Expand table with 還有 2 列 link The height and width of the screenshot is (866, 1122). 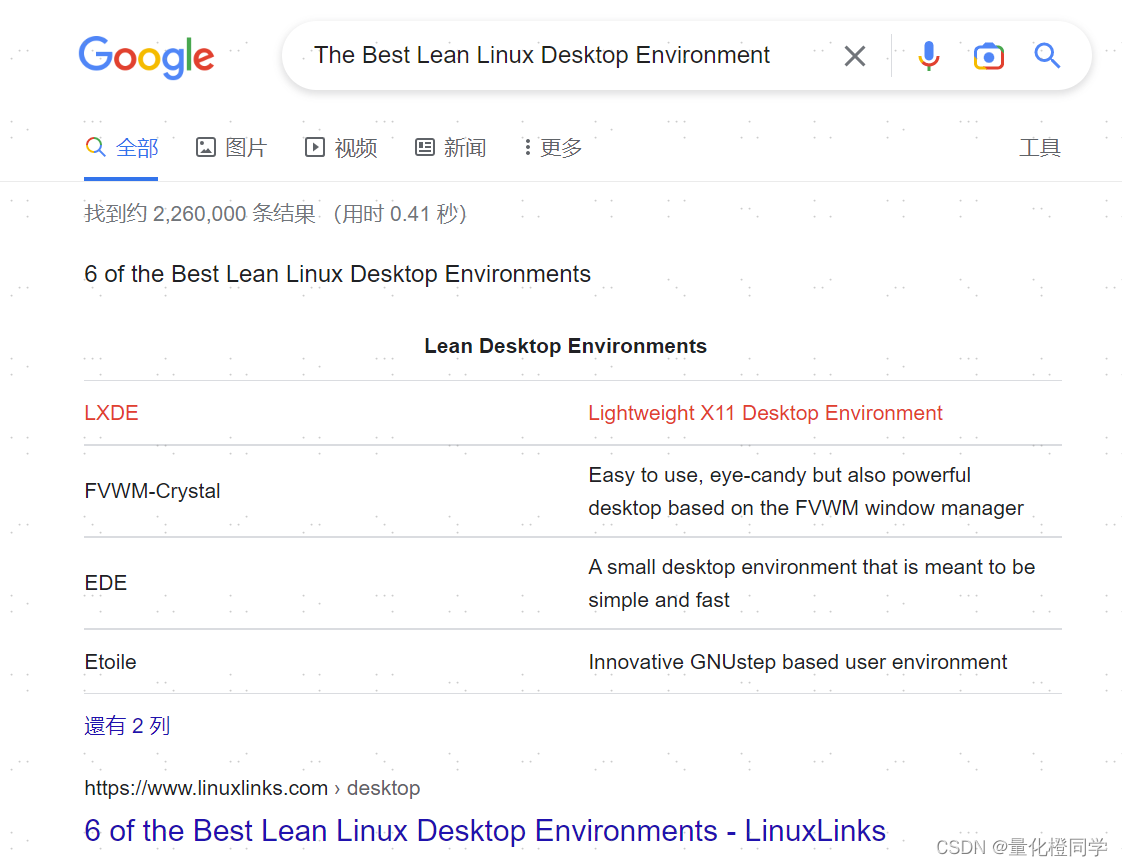point(127,726)
